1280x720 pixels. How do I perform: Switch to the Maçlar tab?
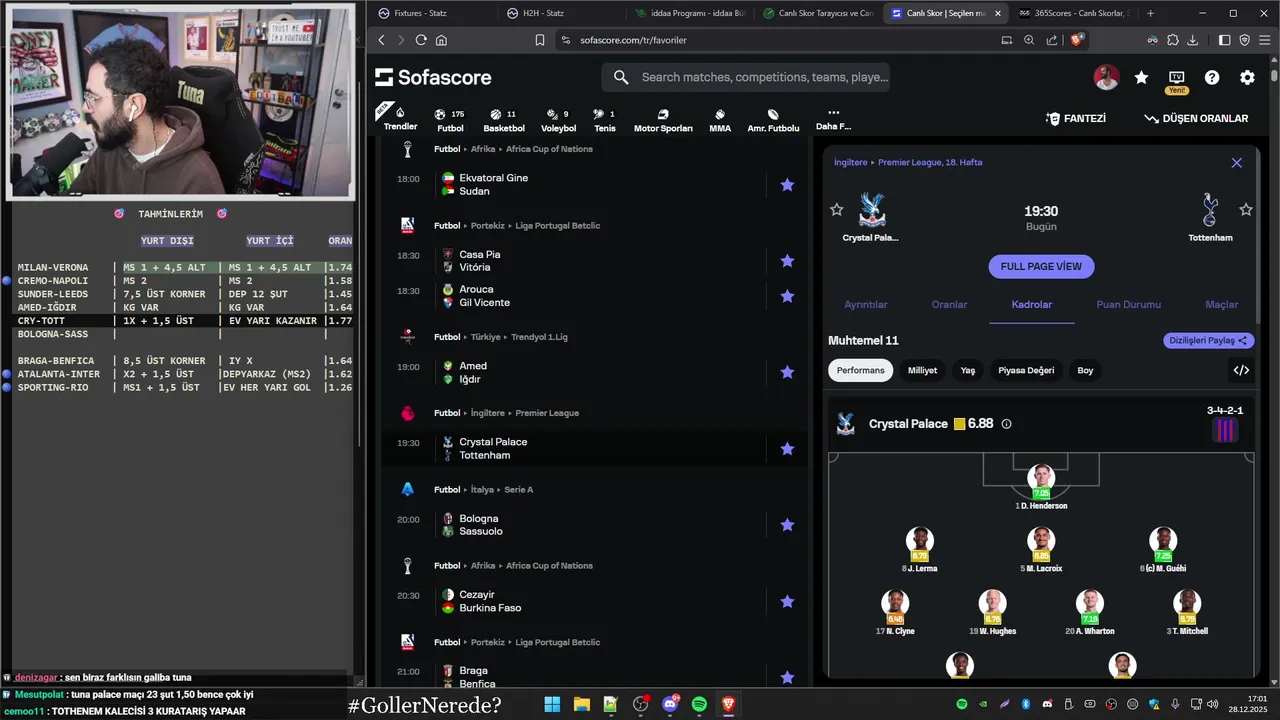click(x=1221, y=304)
